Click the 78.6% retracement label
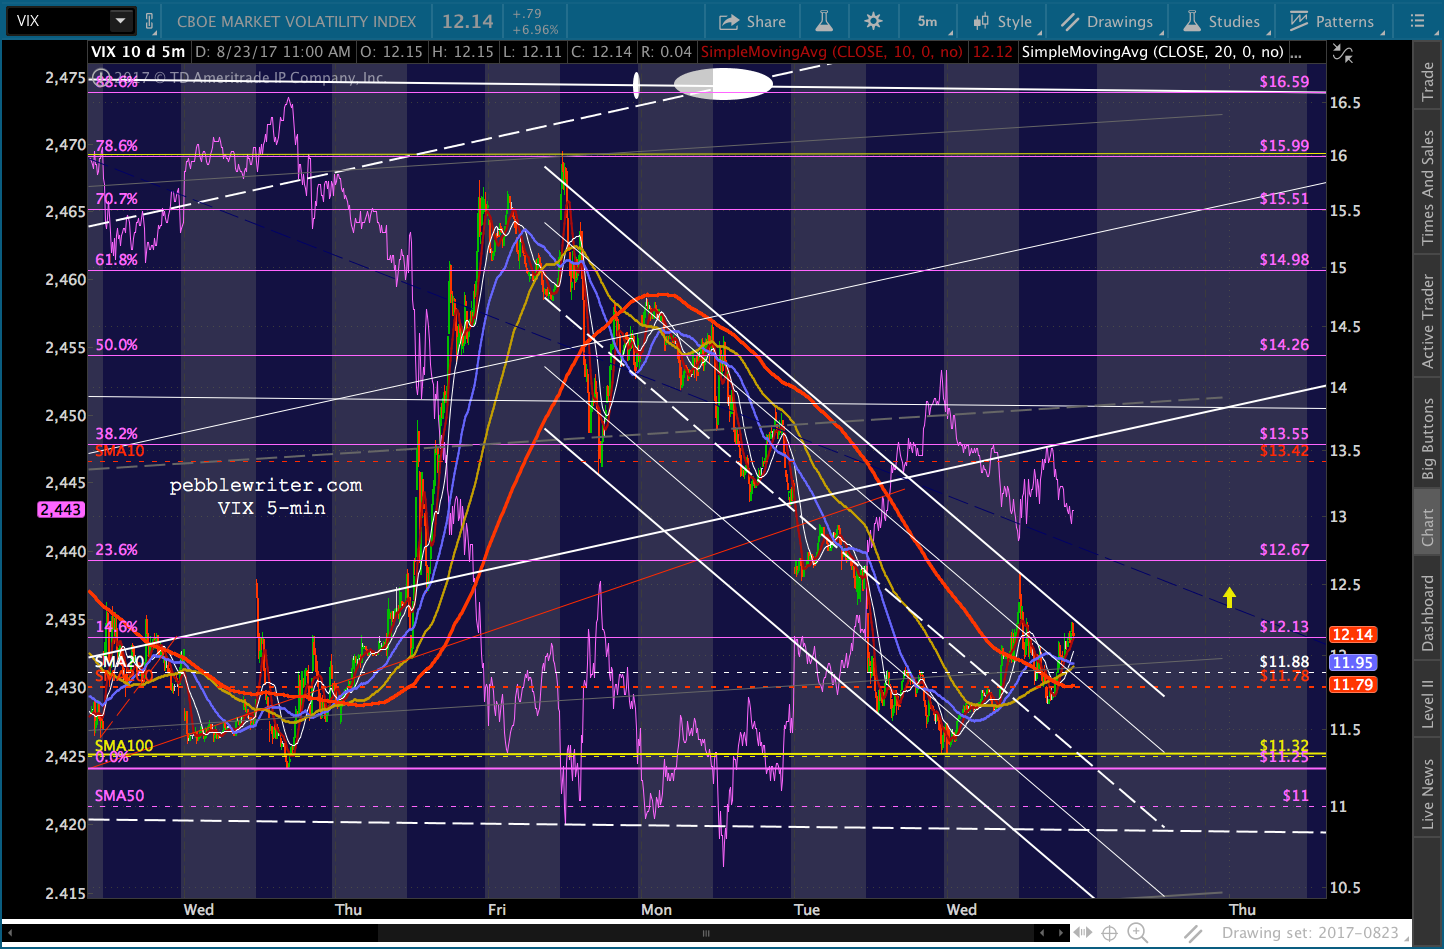The image size is (1444, 949). [x=116, y=146]
